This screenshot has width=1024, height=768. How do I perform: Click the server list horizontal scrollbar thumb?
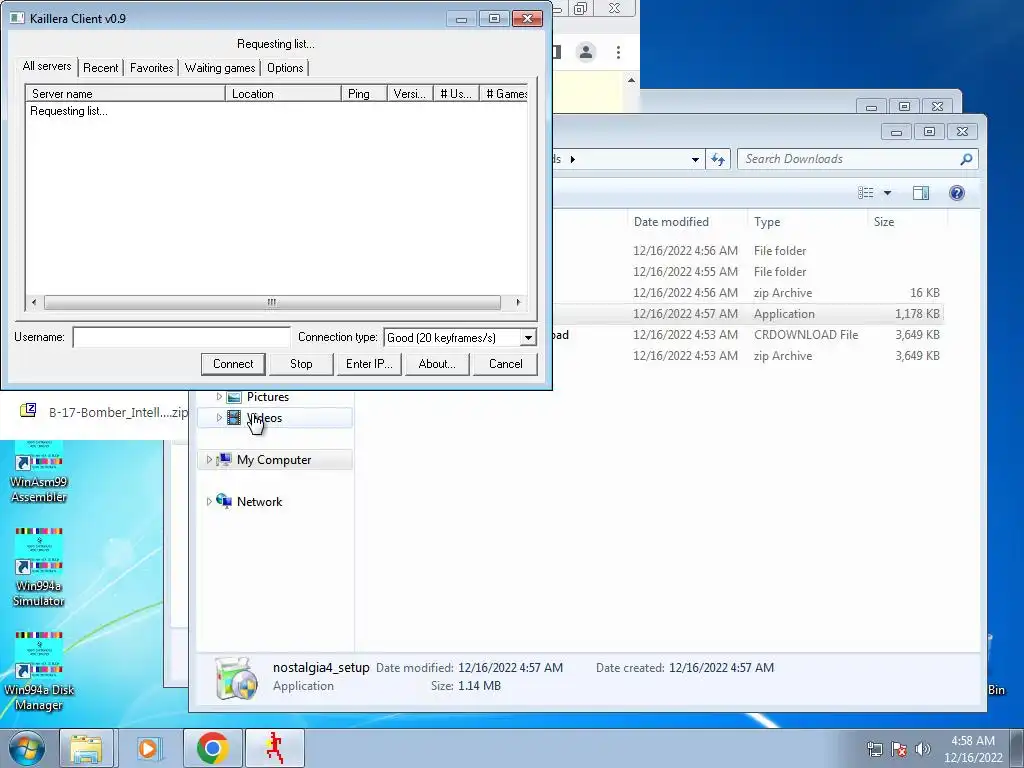pyautogui.click(x=272, y=302)
